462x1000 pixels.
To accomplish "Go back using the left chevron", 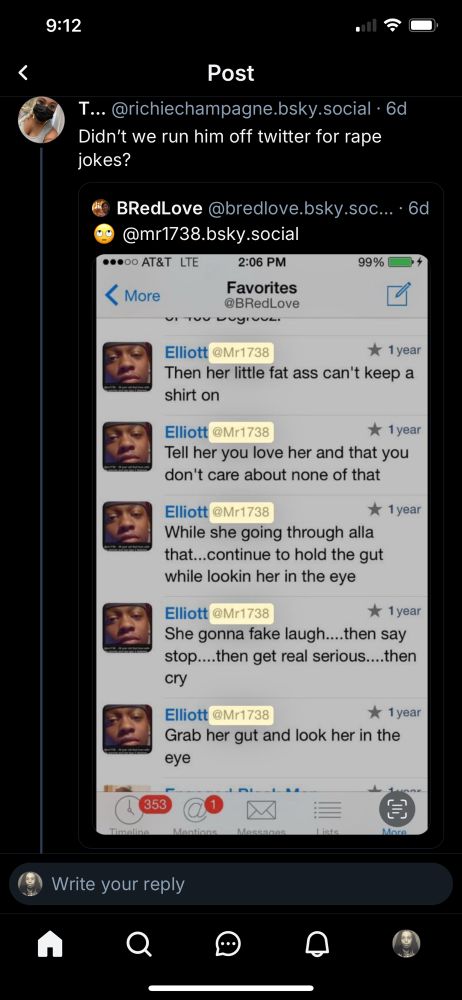I will tap(23, 73).
